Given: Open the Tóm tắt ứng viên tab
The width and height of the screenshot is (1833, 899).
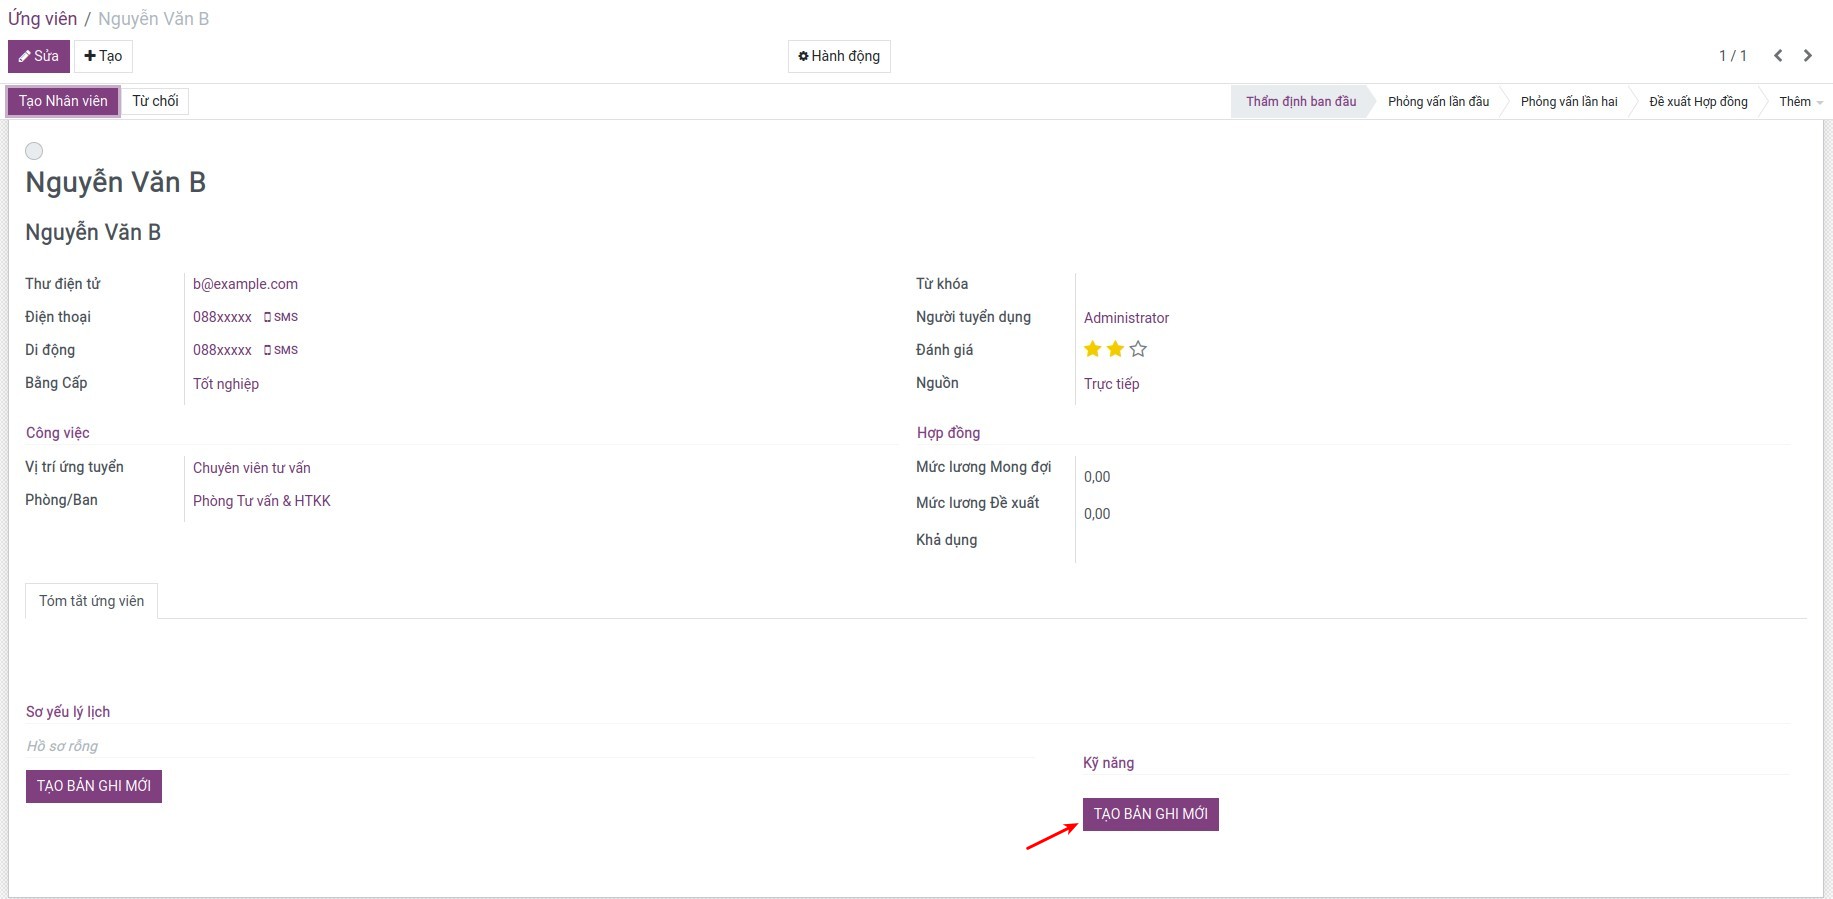Looking at the screenshot, I should coord(91,601).
